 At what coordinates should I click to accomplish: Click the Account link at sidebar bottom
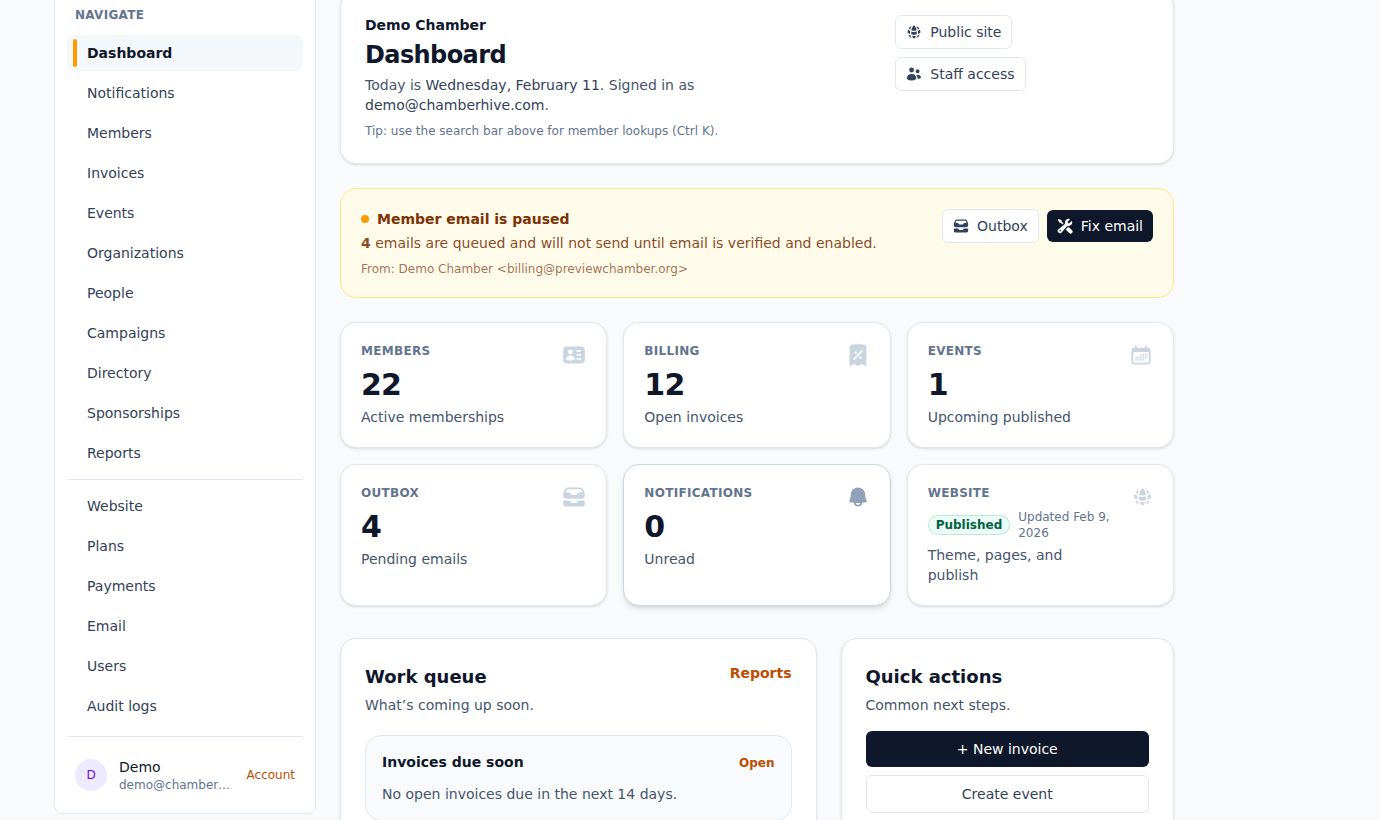coord(270,774)
